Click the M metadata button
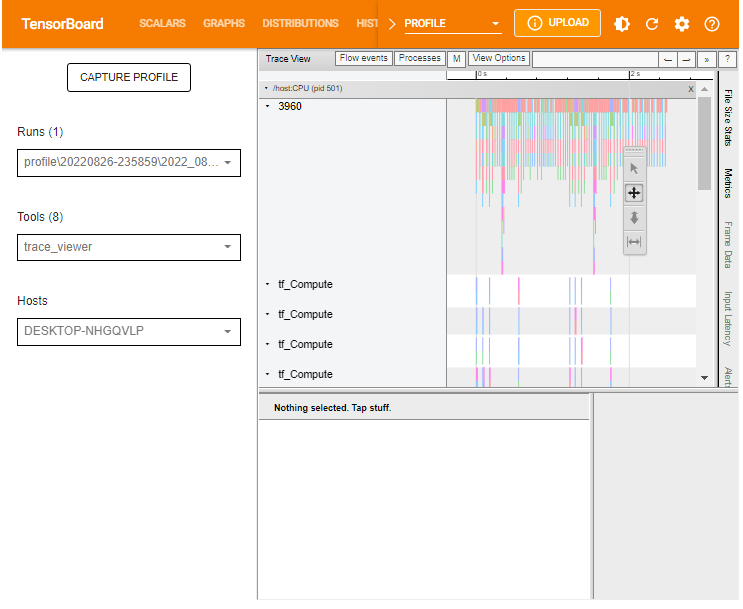The width and height of the screenshot is (743, 609). coord(456,59)
